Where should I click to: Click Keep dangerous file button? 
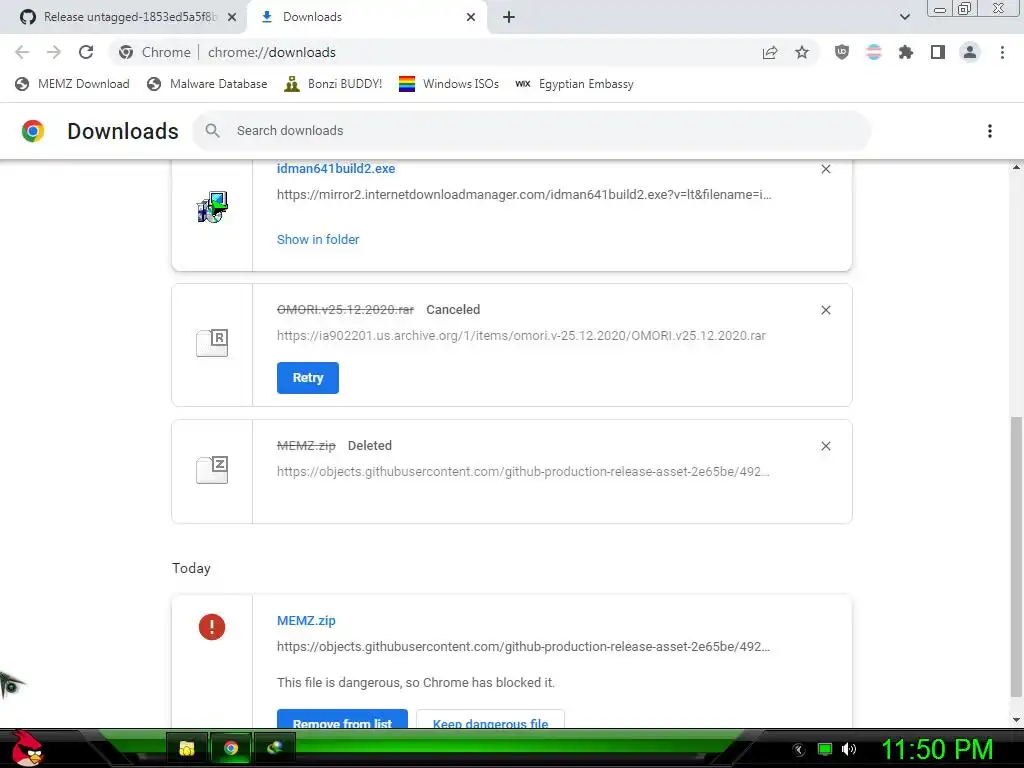pos(490,719)
